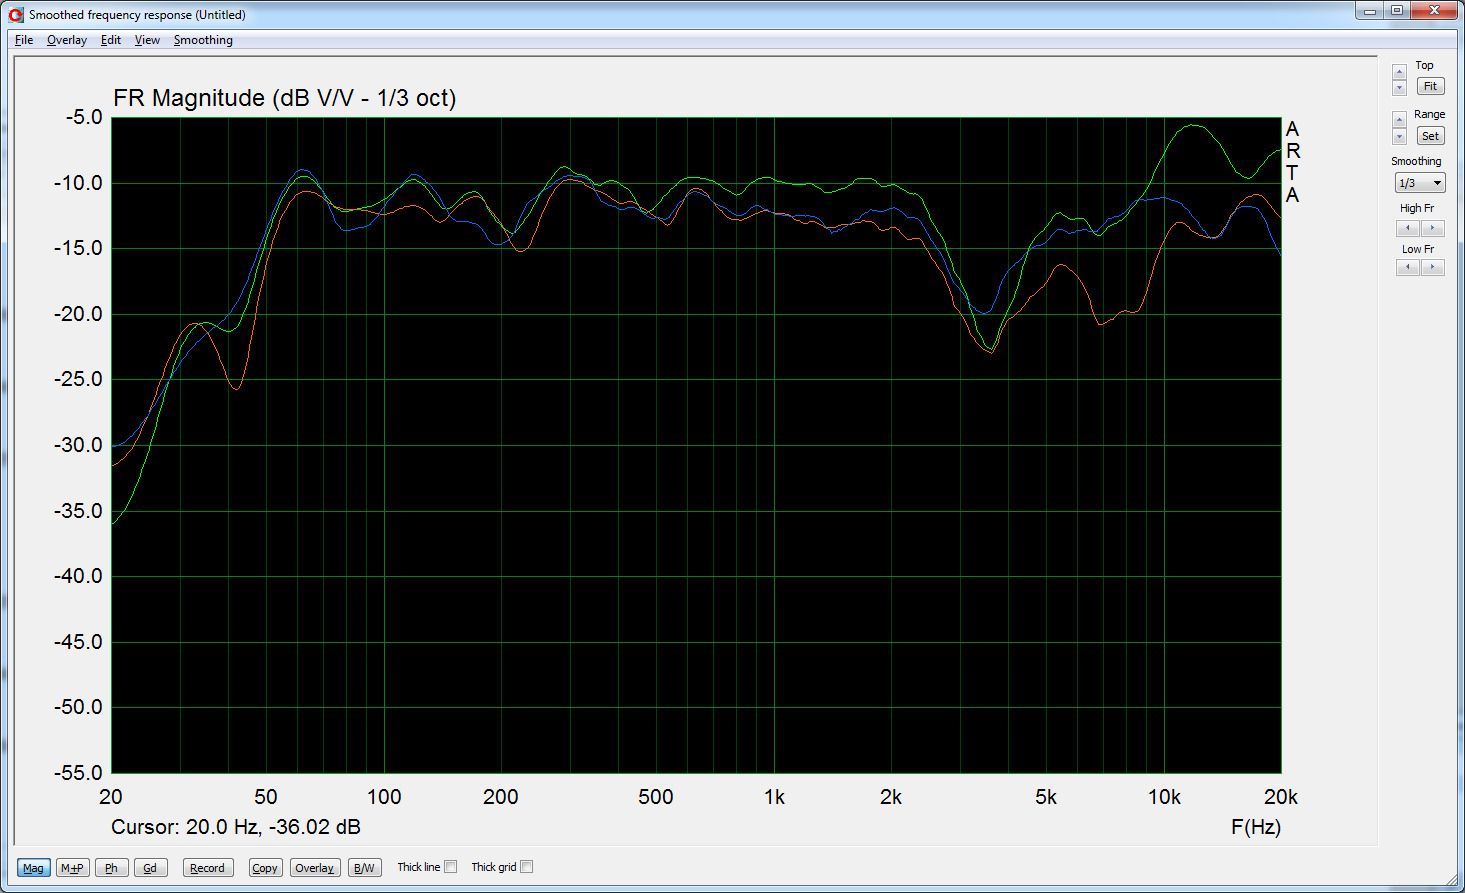The image size is (1465, 893).
Task: Shift High Fr limit left
Action: [x=1408, y=228]
